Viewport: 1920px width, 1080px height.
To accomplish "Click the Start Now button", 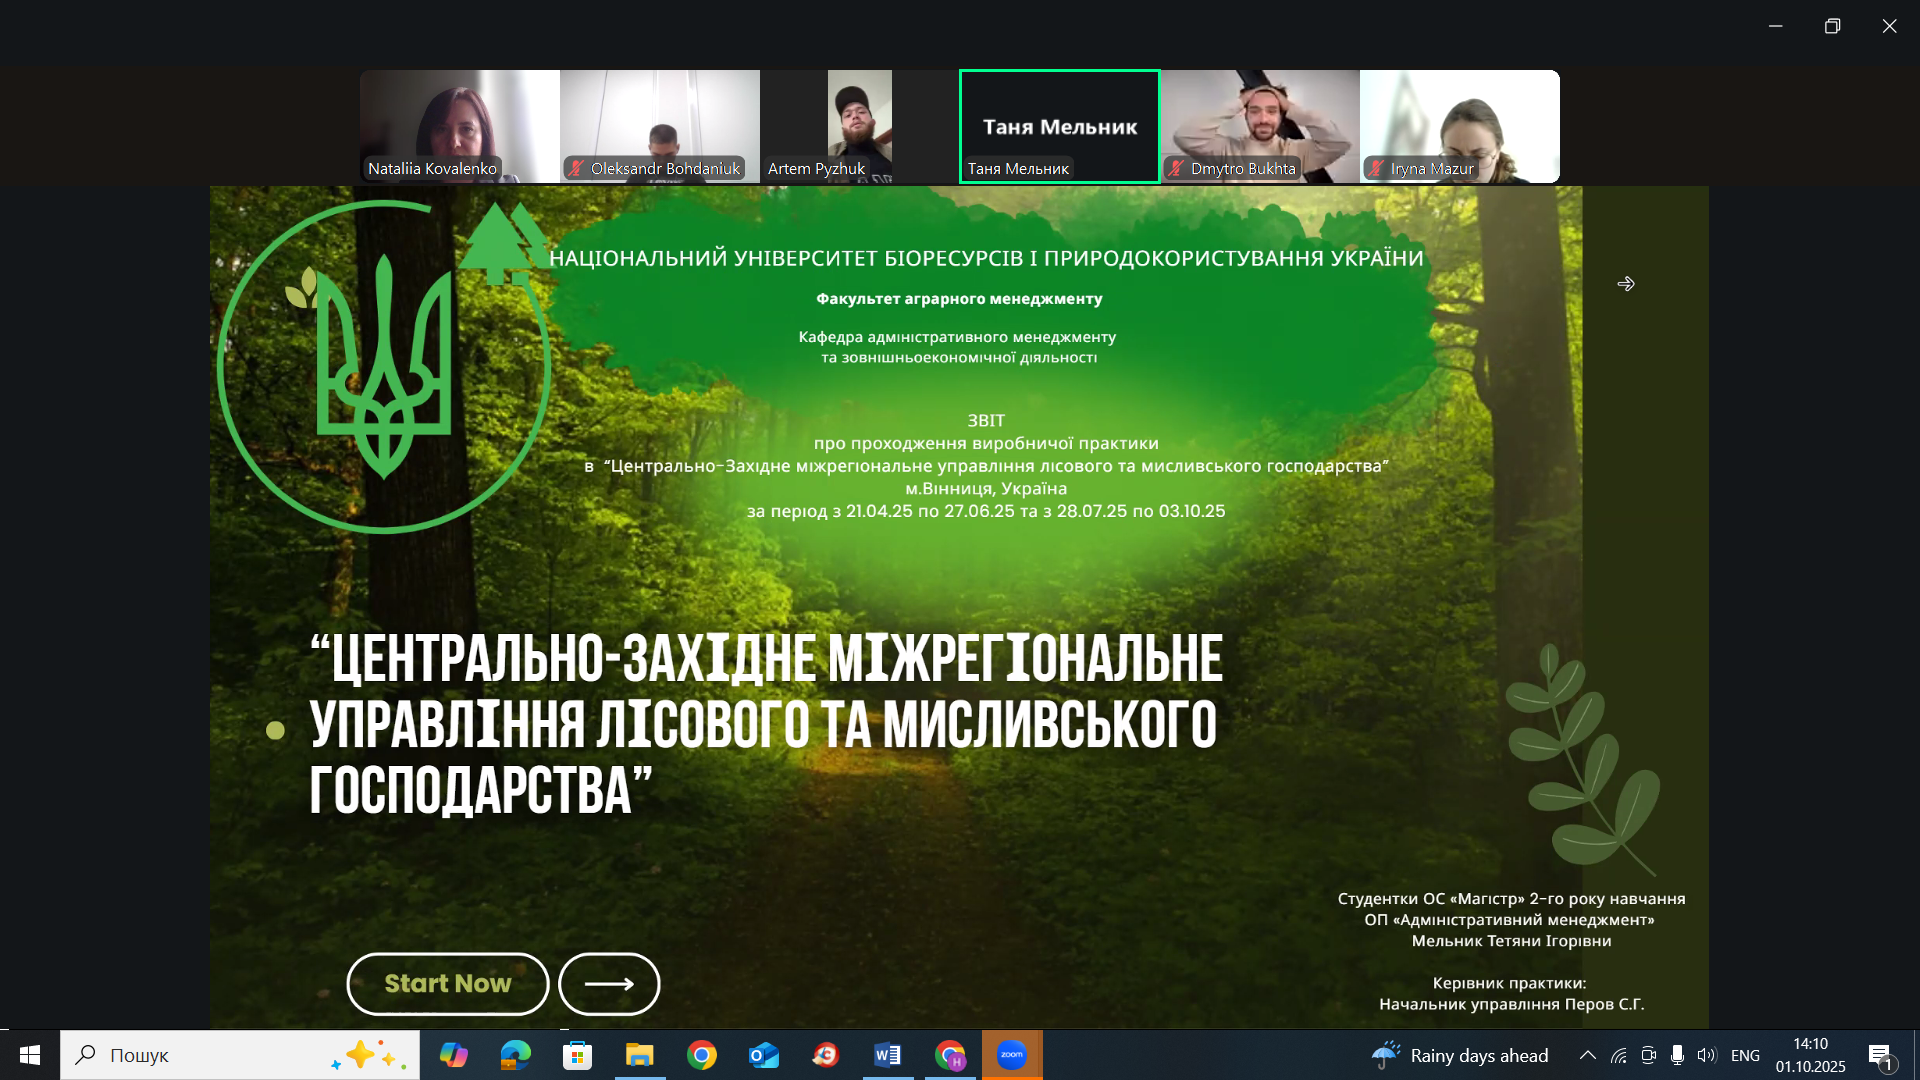I will click(x=447, y=984).
